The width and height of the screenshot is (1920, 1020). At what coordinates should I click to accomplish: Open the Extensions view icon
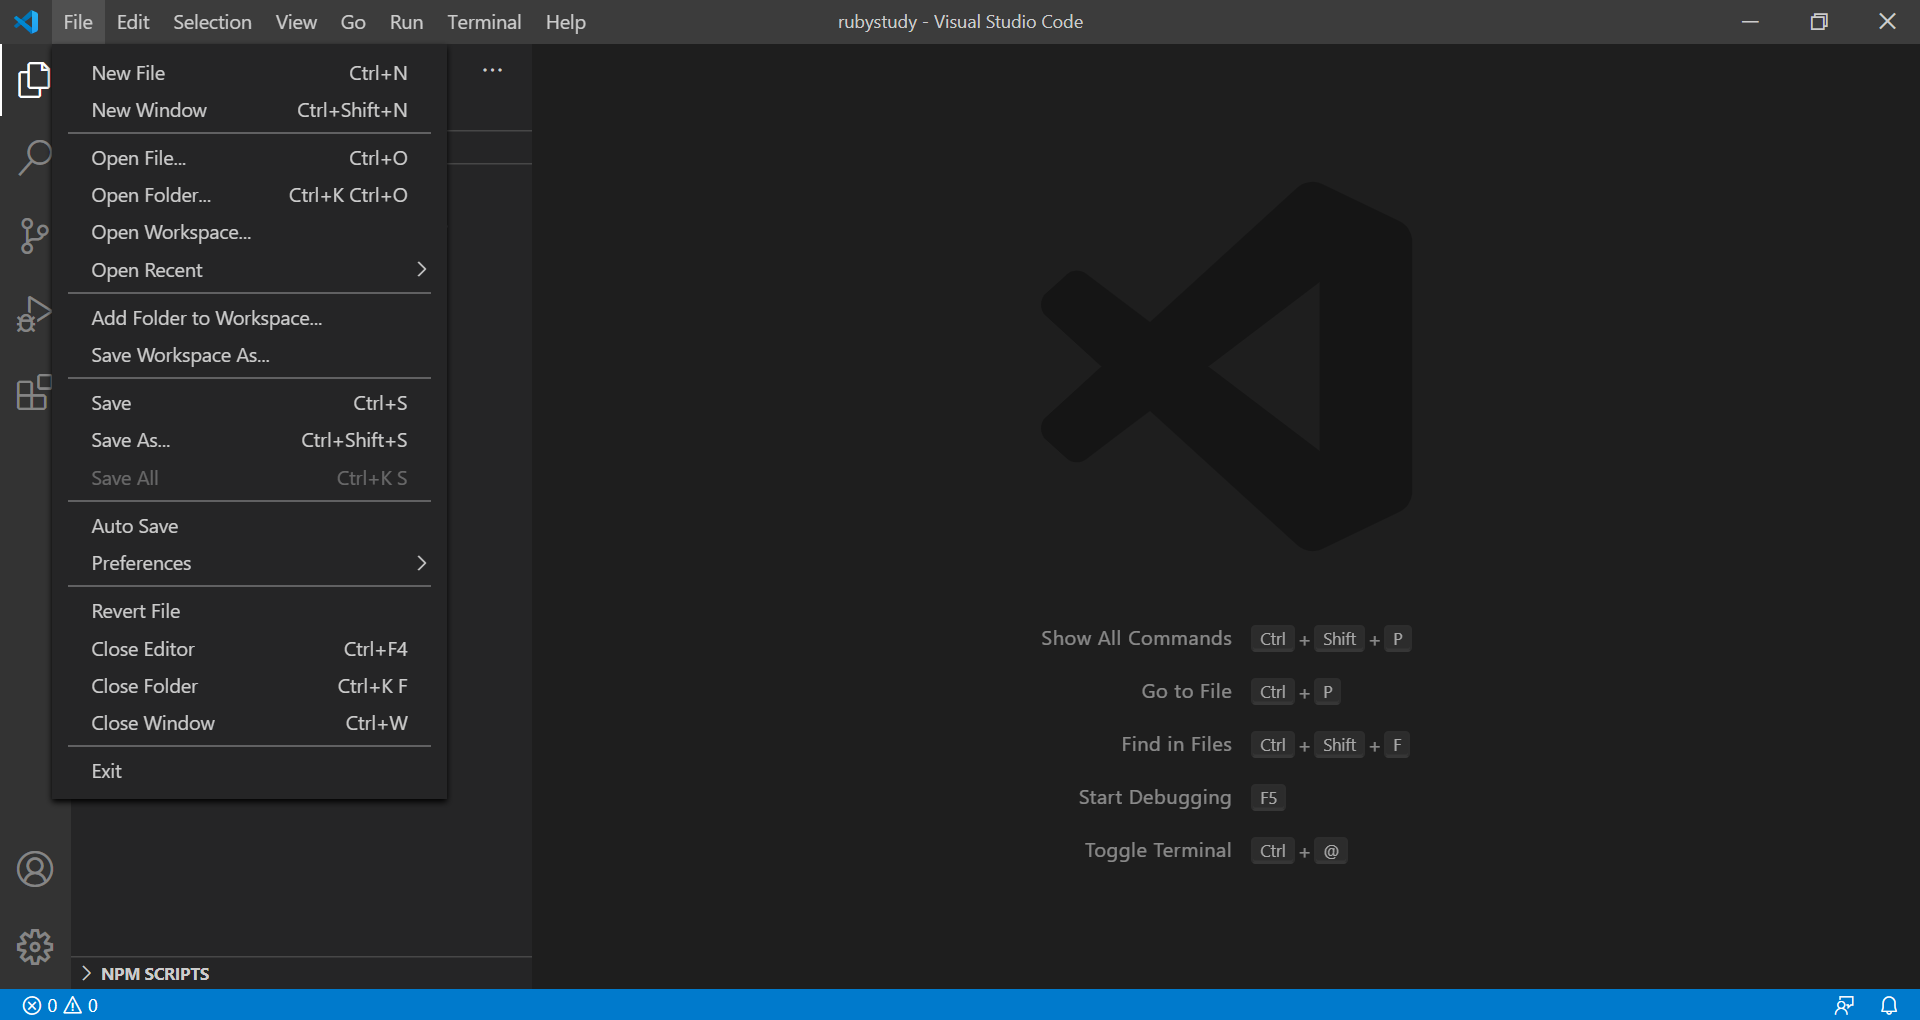click(34, 392)
